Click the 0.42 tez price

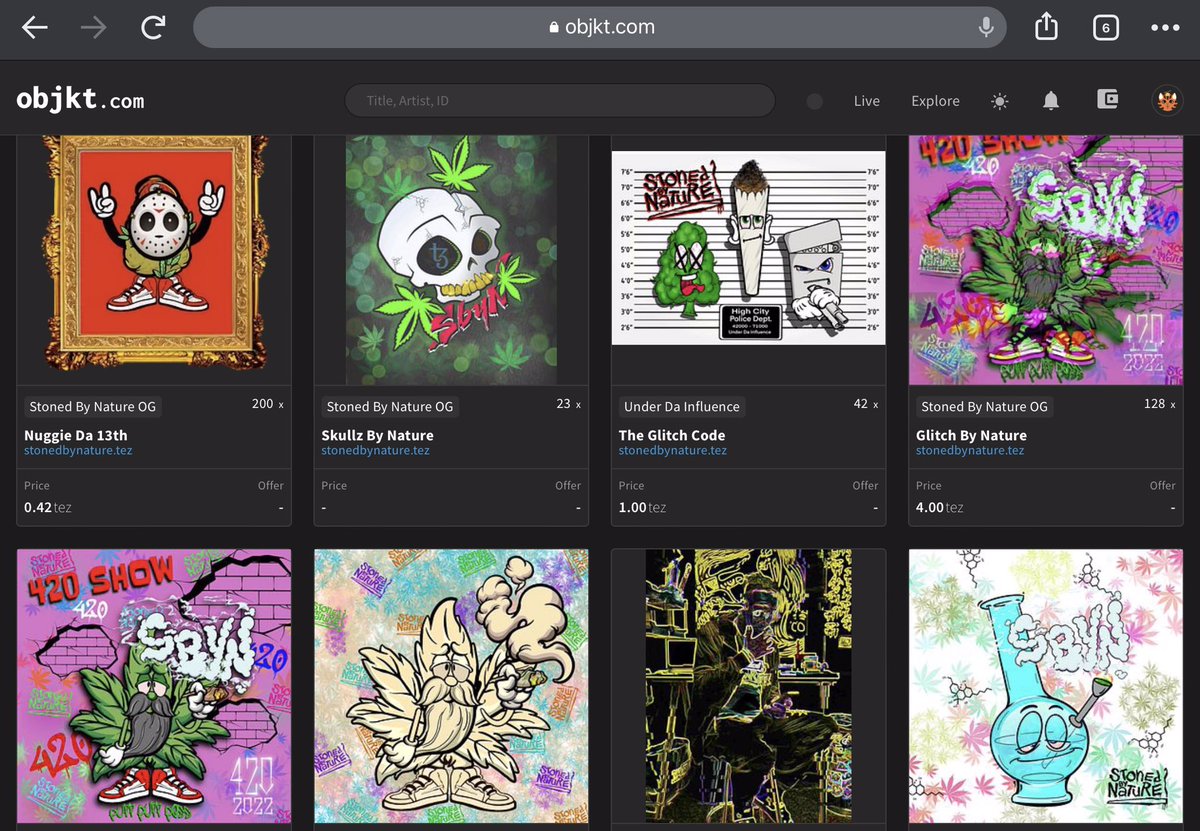tap(48, 508)
